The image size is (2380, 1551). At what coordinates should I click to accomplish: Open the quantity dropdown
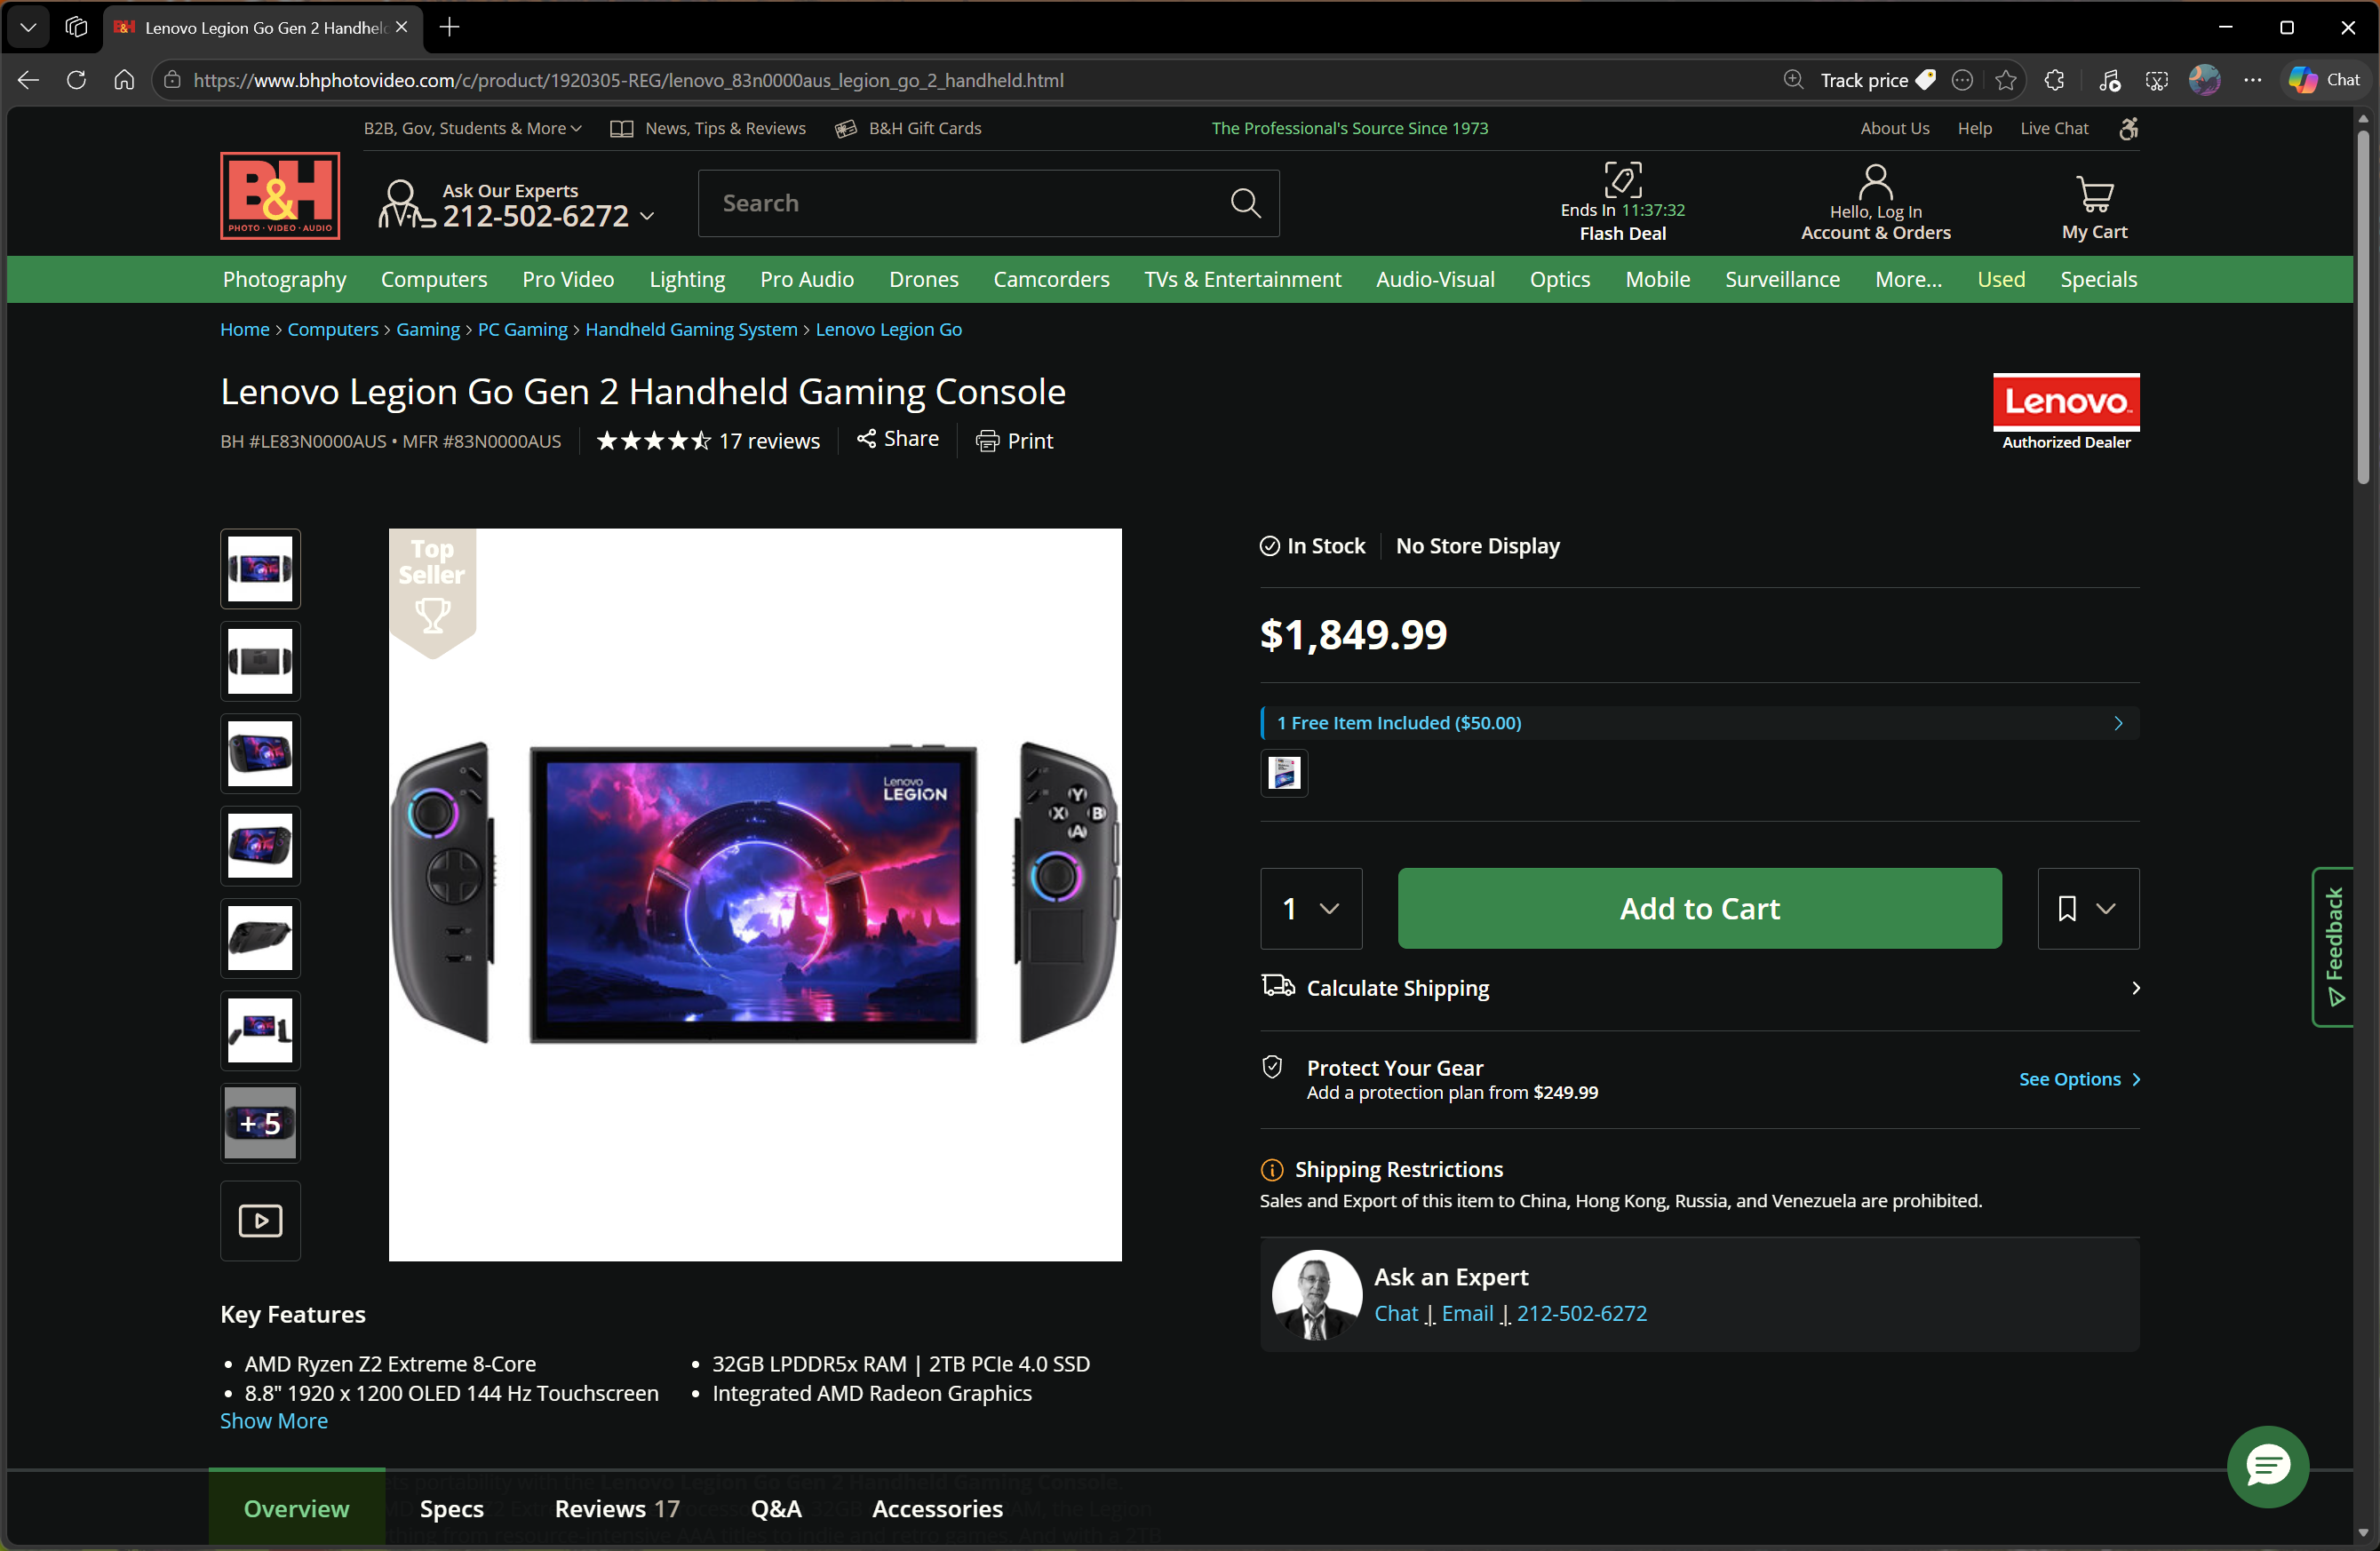[1310, 908]
